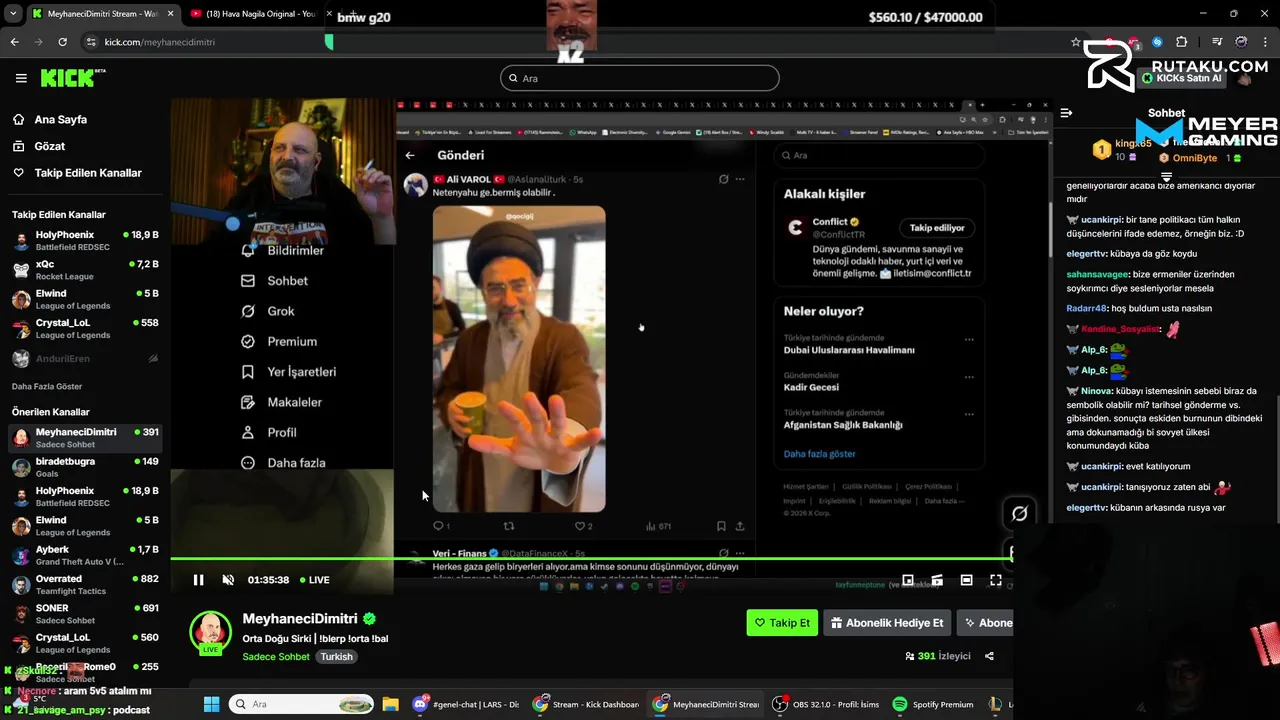Click Bildirimler in streamed X sidebar

click(x=284, y=250)
